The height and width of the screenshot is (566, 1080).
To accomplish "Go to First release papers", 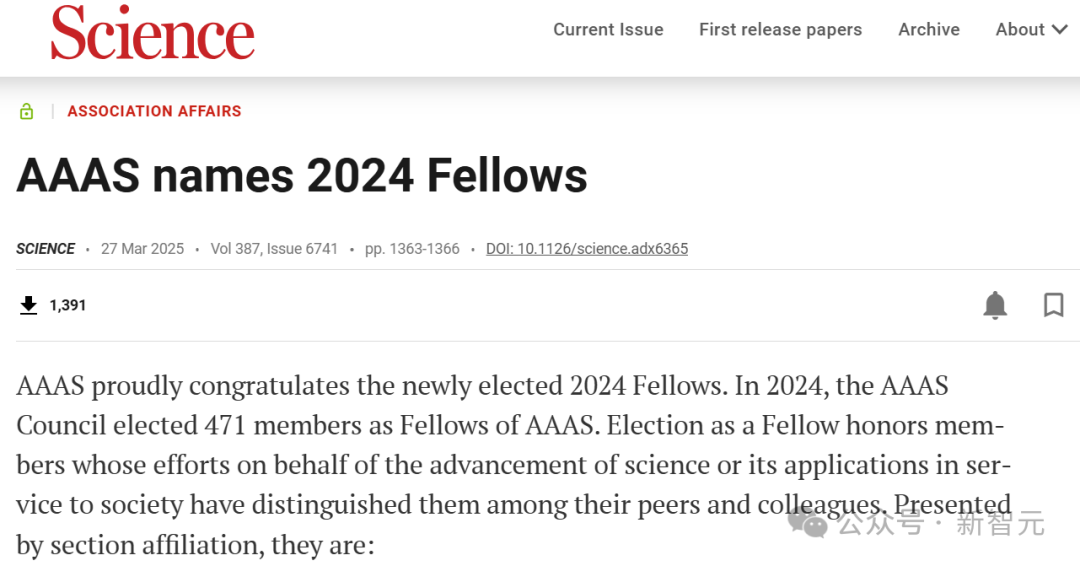I will [780, 30].
